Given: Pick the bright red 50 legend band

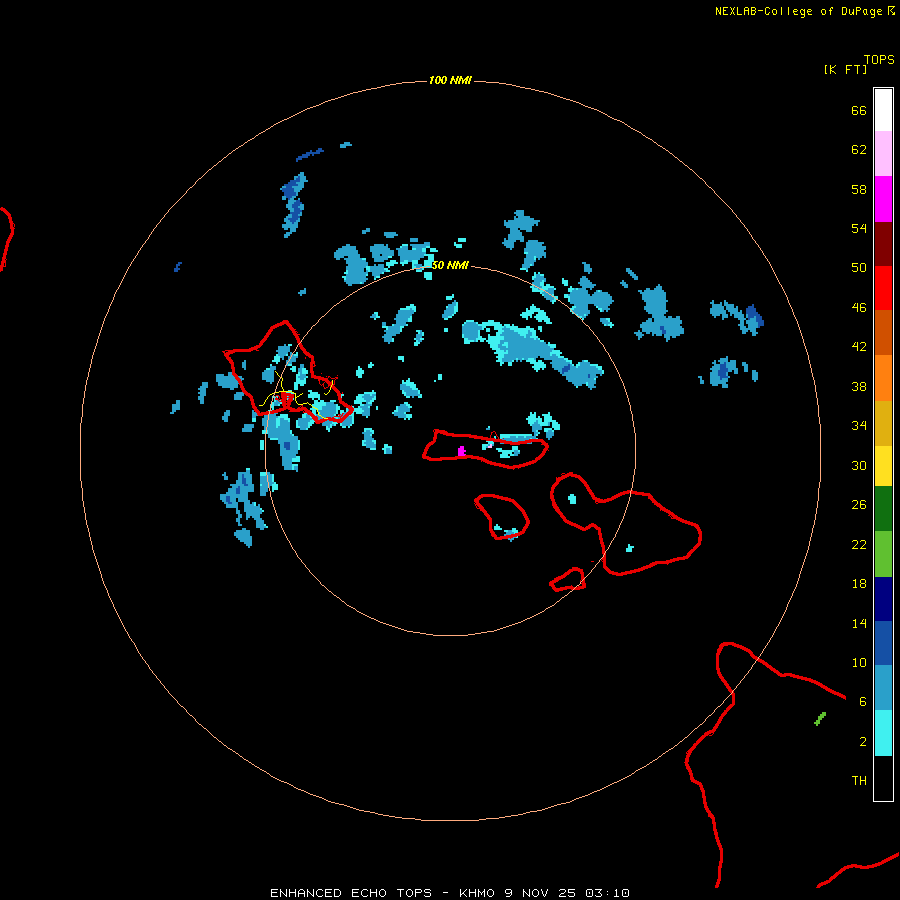Looking at the screenshot, I should [x=883, y=288].
